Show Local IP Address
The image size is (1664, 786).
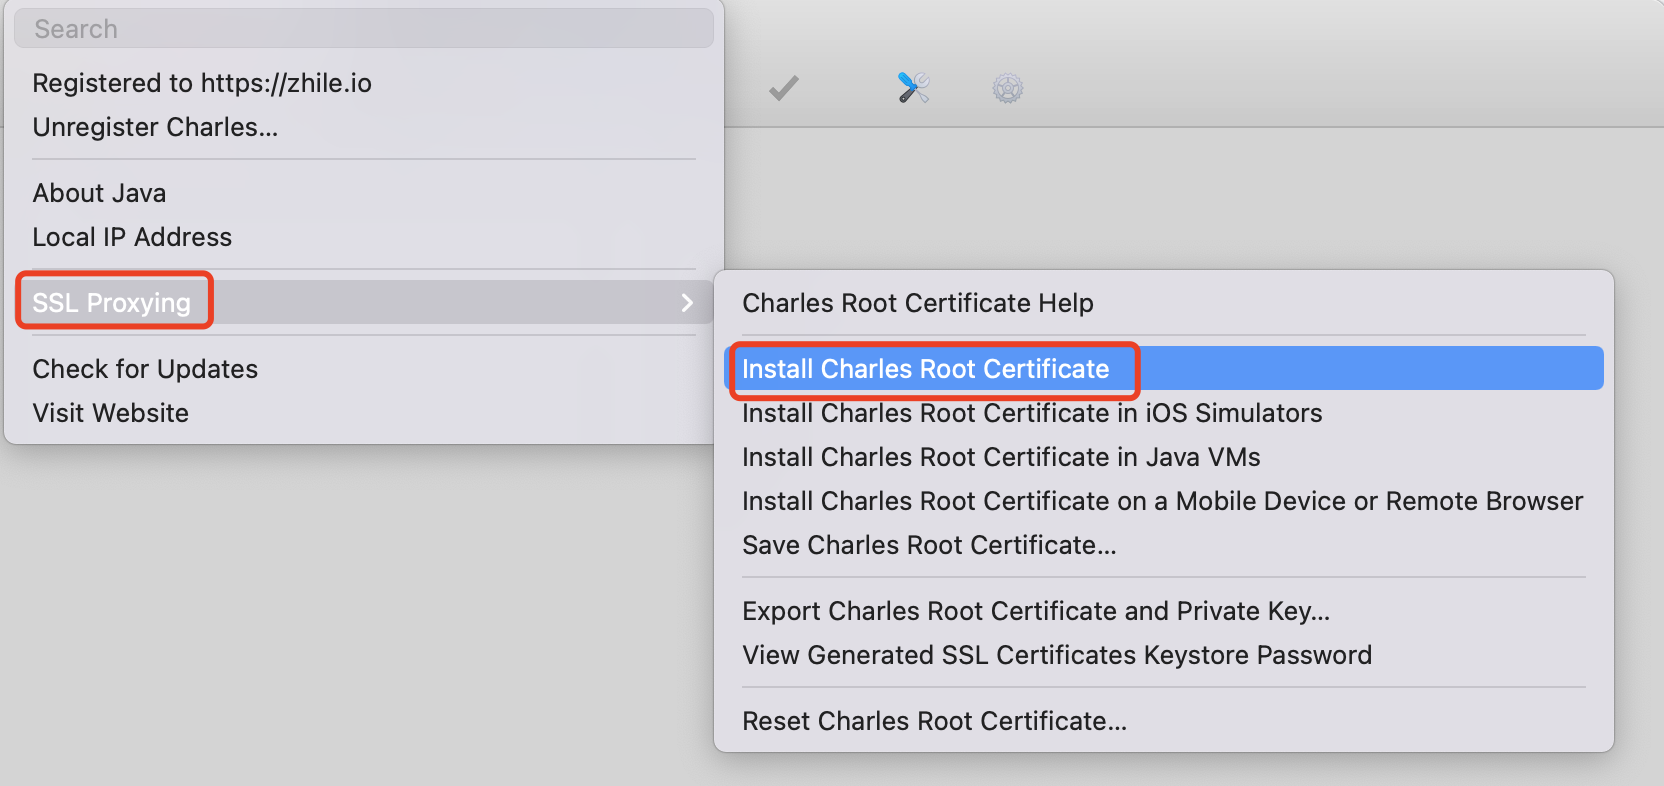132,237
